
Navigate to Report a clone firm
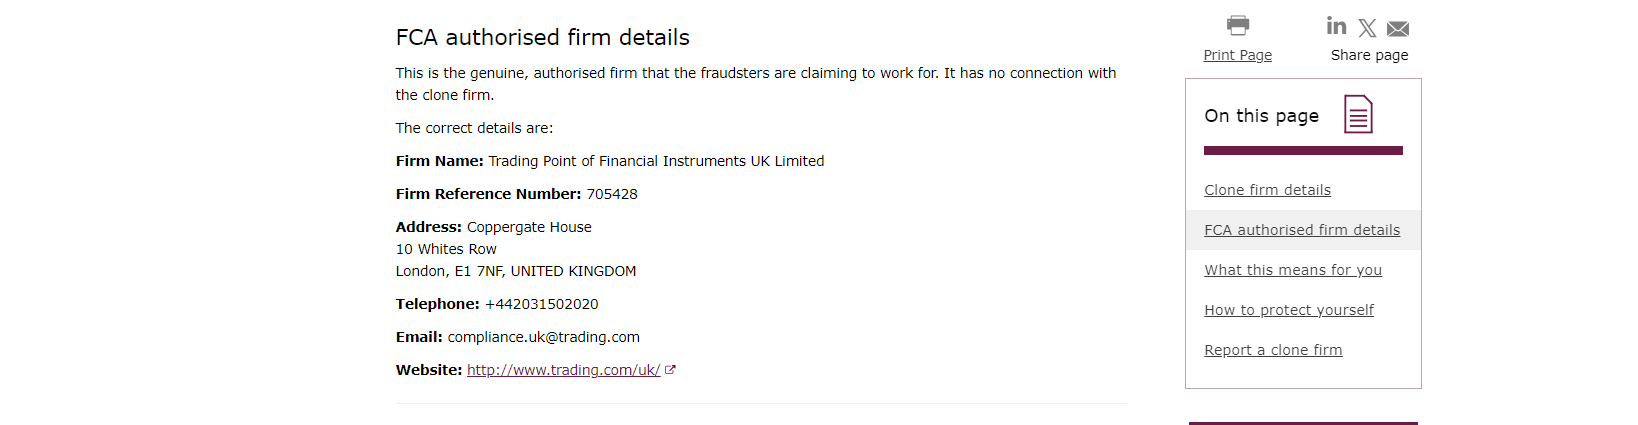(x=1273, y=350)
